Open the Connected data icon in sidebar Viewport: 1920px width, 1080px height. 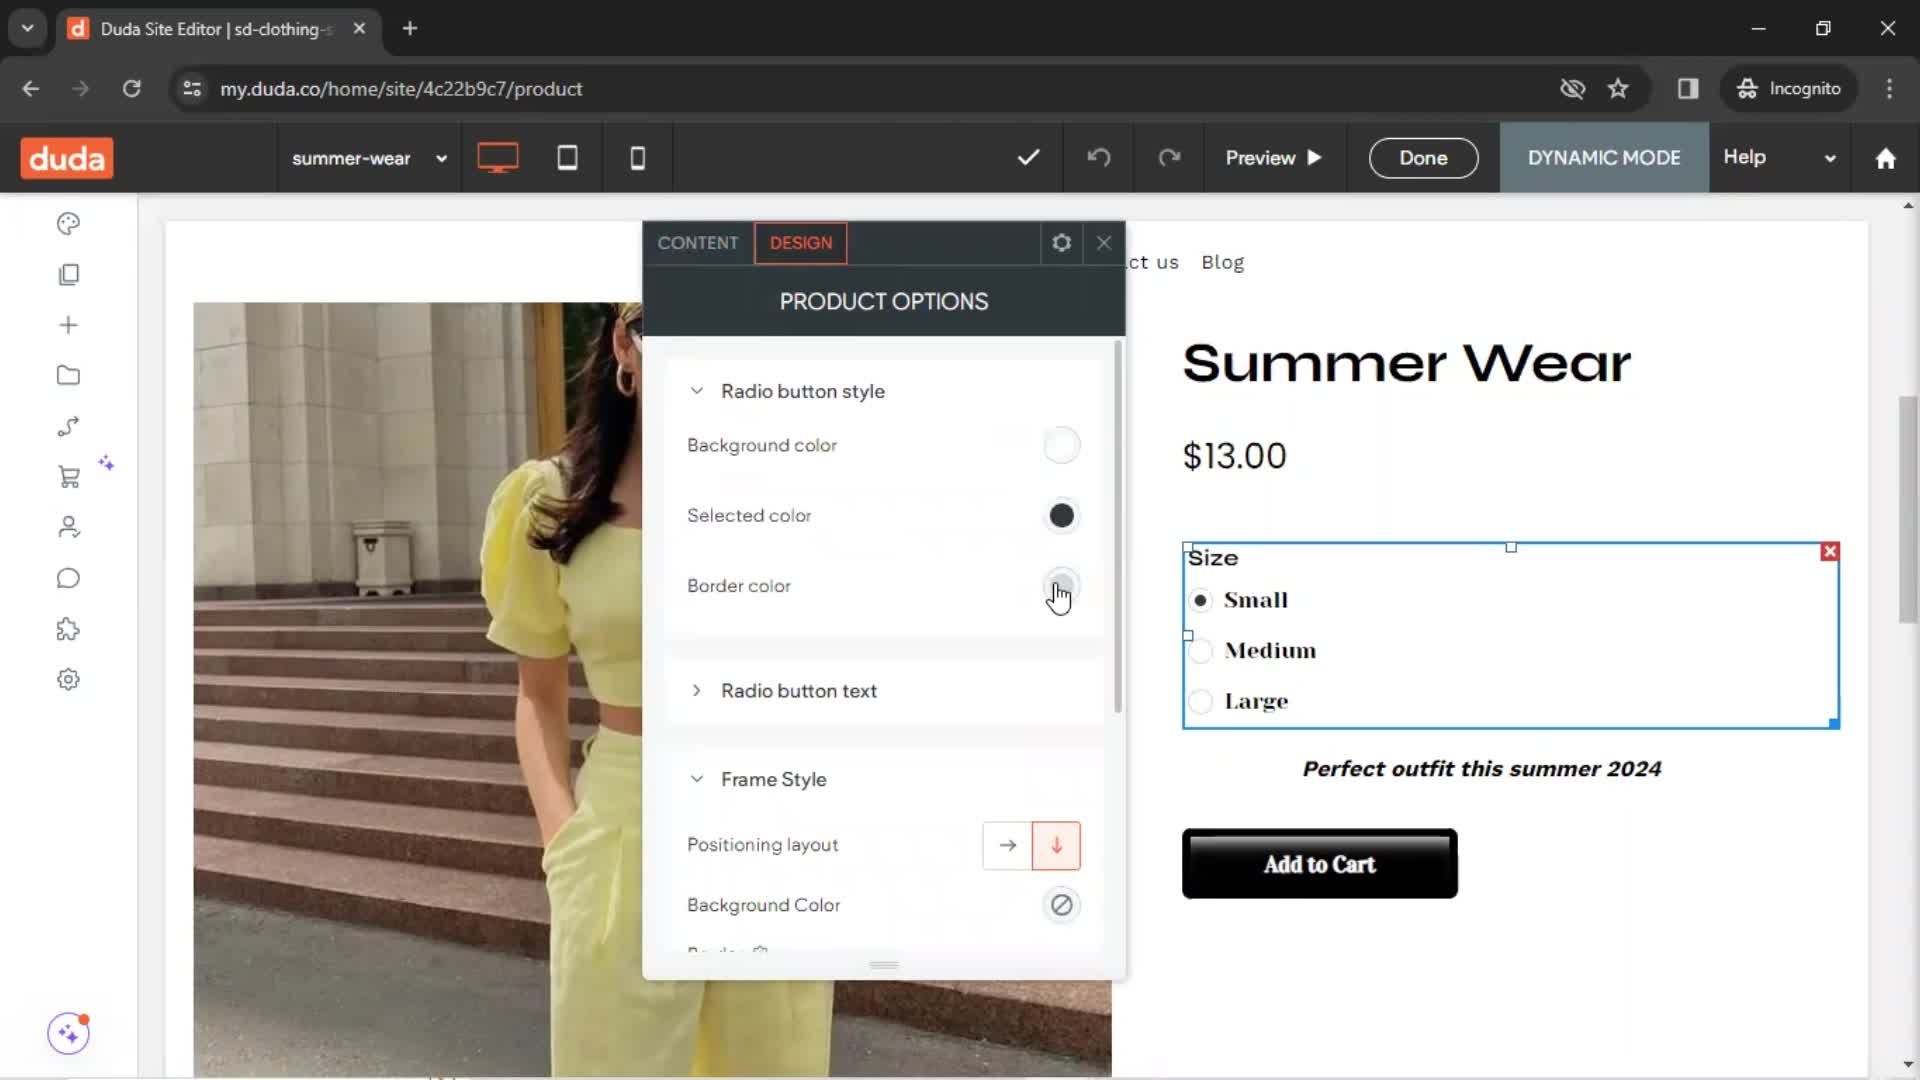68,426
